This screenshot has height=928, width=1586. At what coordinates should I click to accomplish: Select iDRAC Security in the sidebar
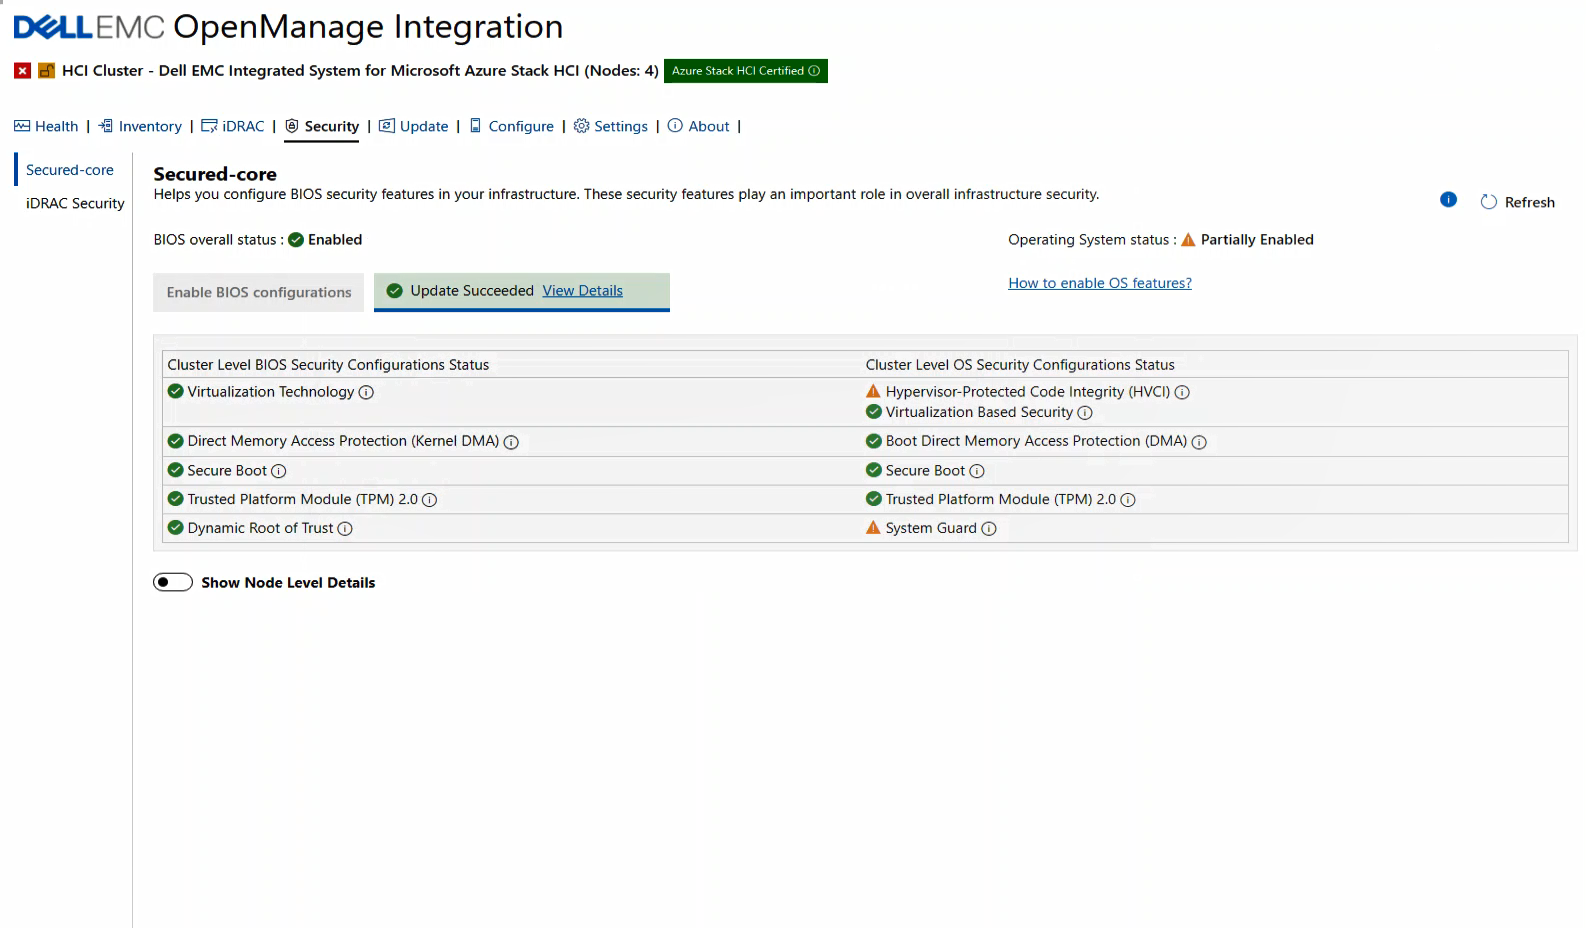point(75,203)
